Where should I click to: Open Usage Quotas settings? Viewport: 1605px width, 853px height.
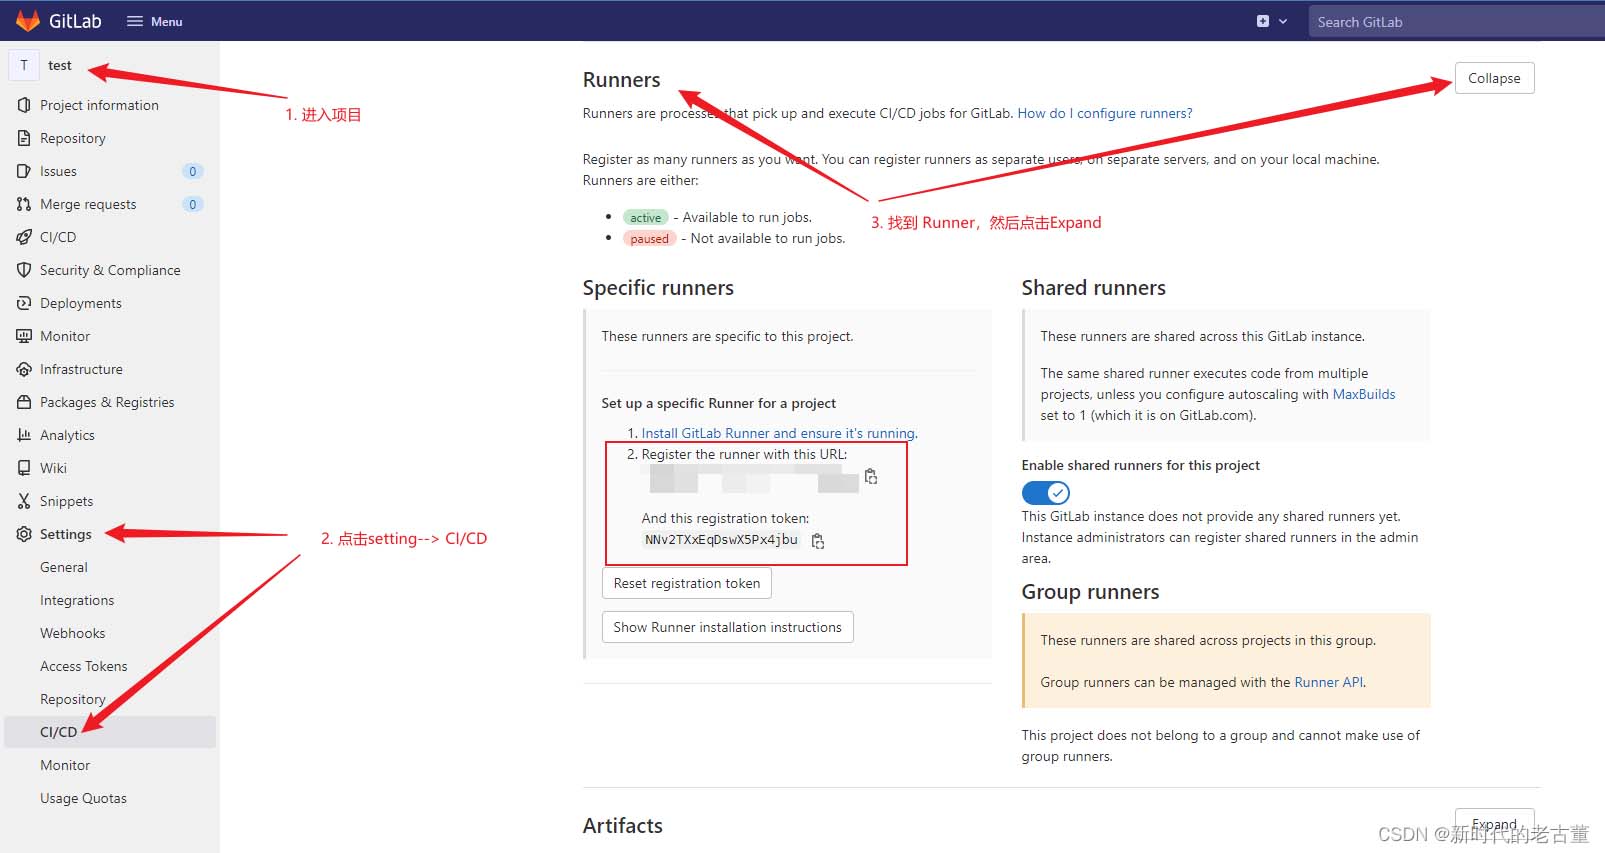pyautogui.click(x=83, y=798)
